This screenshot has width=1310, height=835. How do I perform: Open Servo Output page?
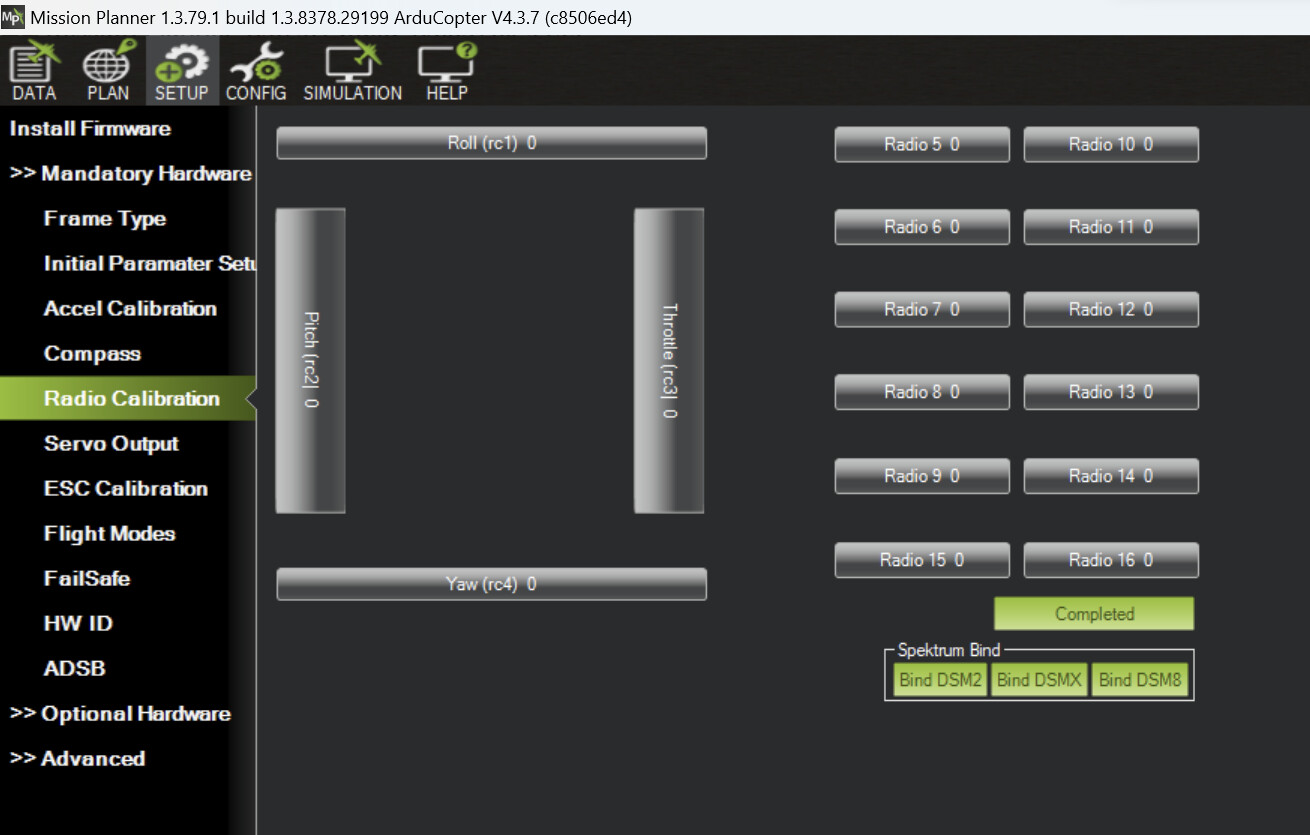pyautogui.click(x=111, y=444)
